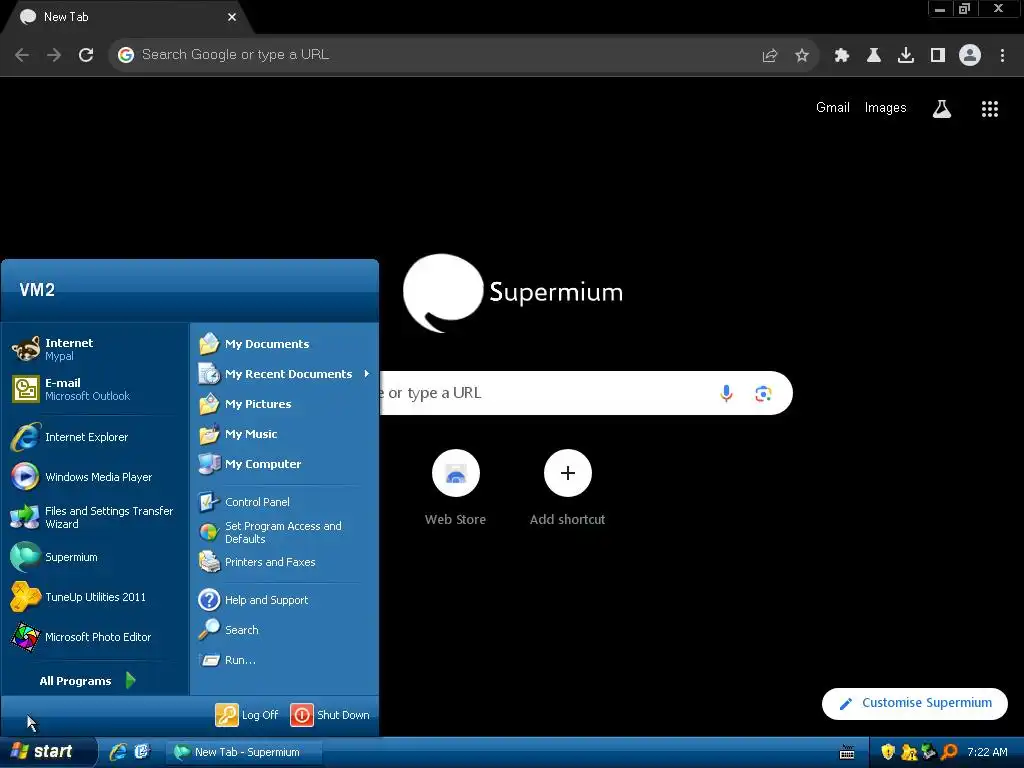
Task: Search by image with lens icon
Action: tap(763, 393)
